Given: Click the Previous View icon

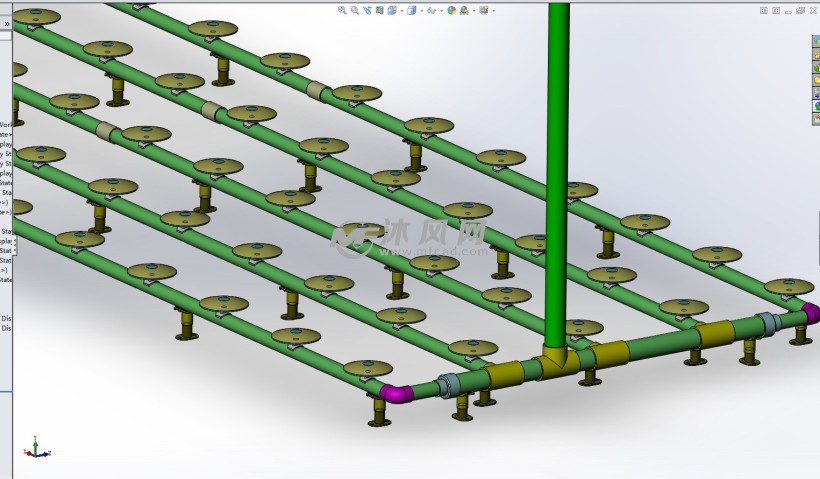Looking at the screenshot, I should tap(368, 10).
